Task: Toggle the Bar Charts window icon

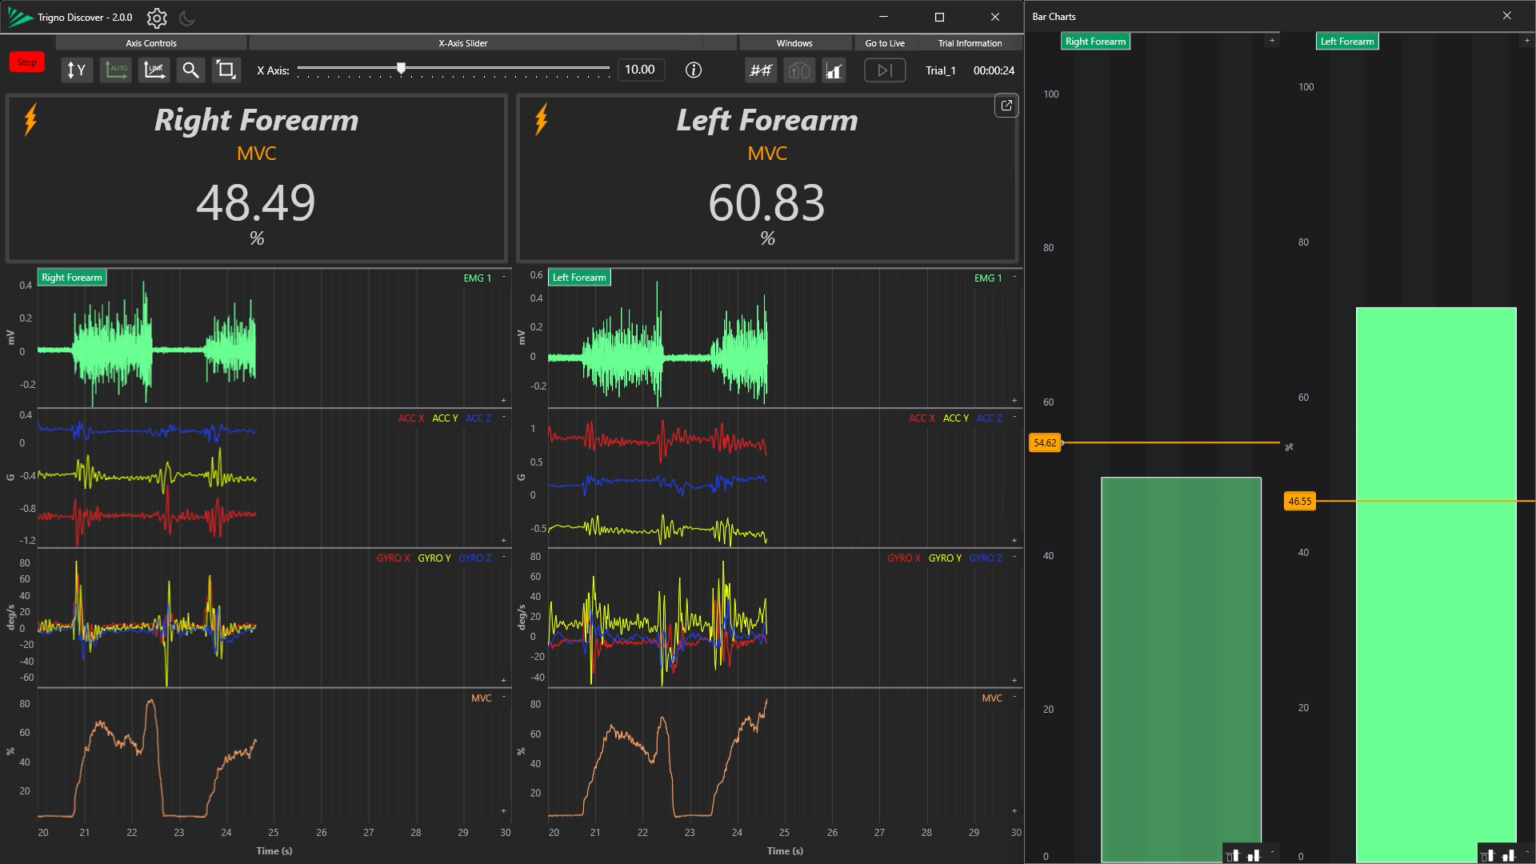Action: coord(834,70)
